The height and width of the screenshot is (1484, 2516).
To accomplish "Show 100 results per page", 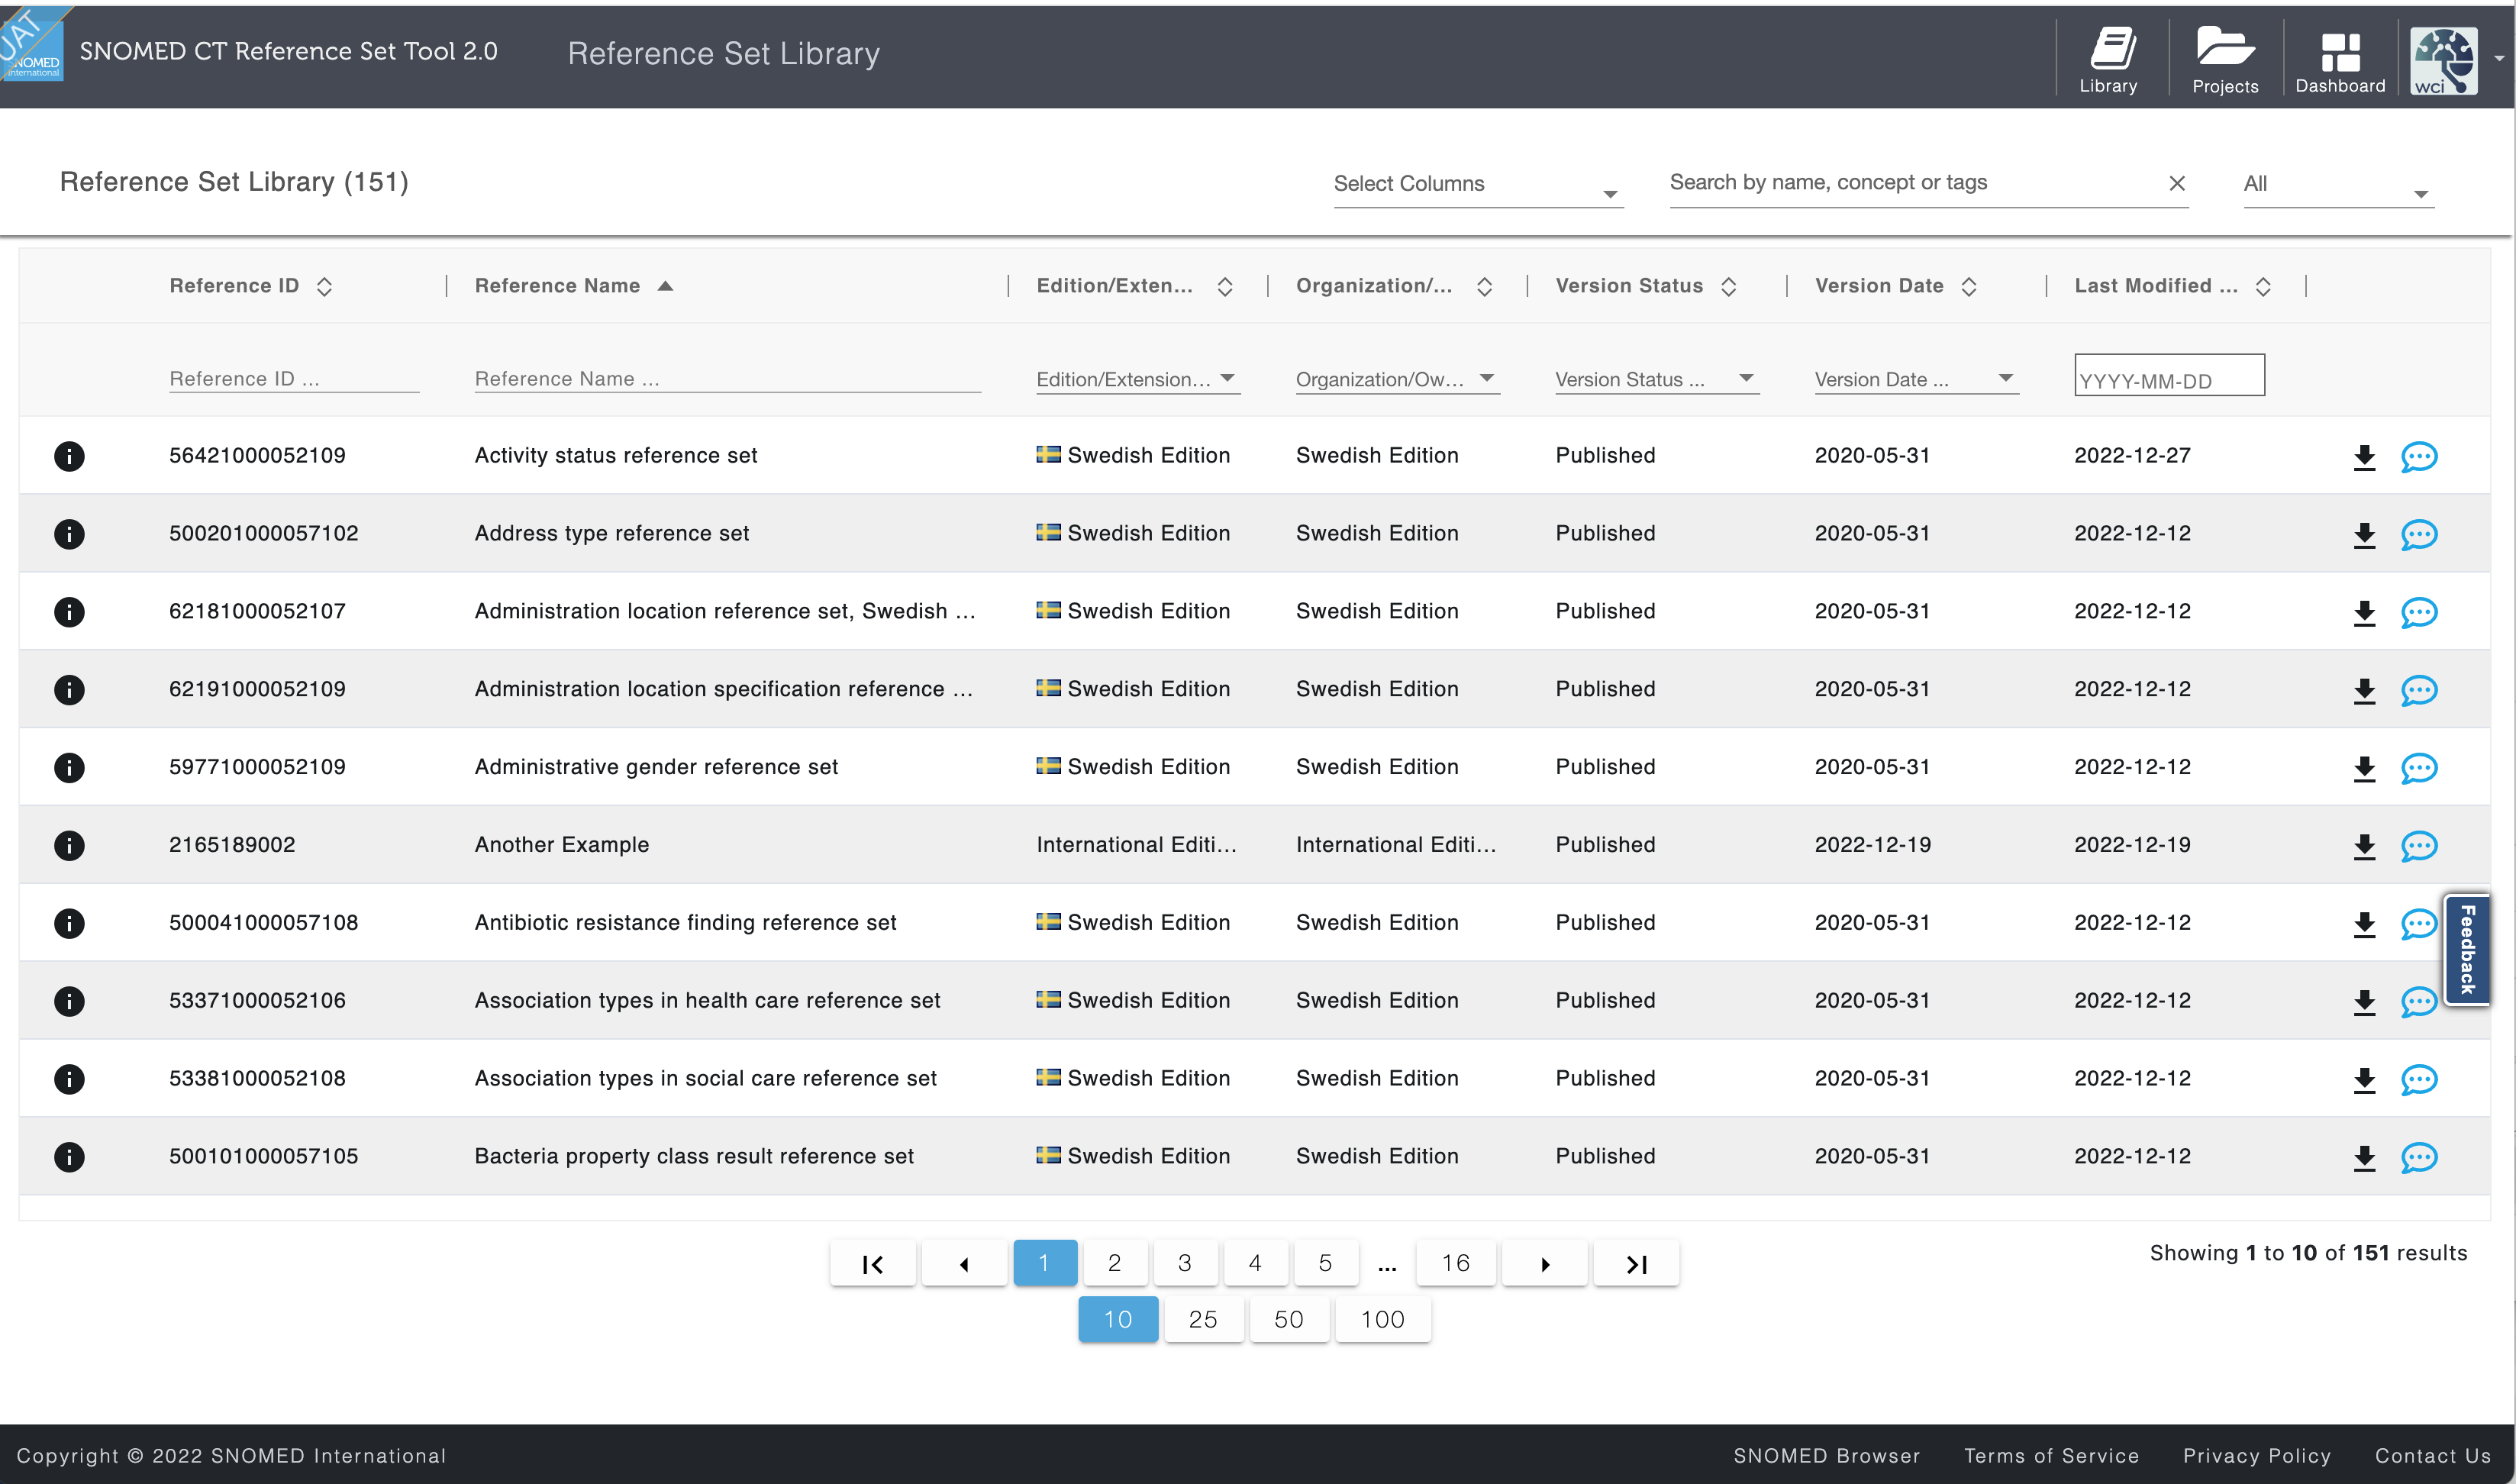I will 1383,1320.
